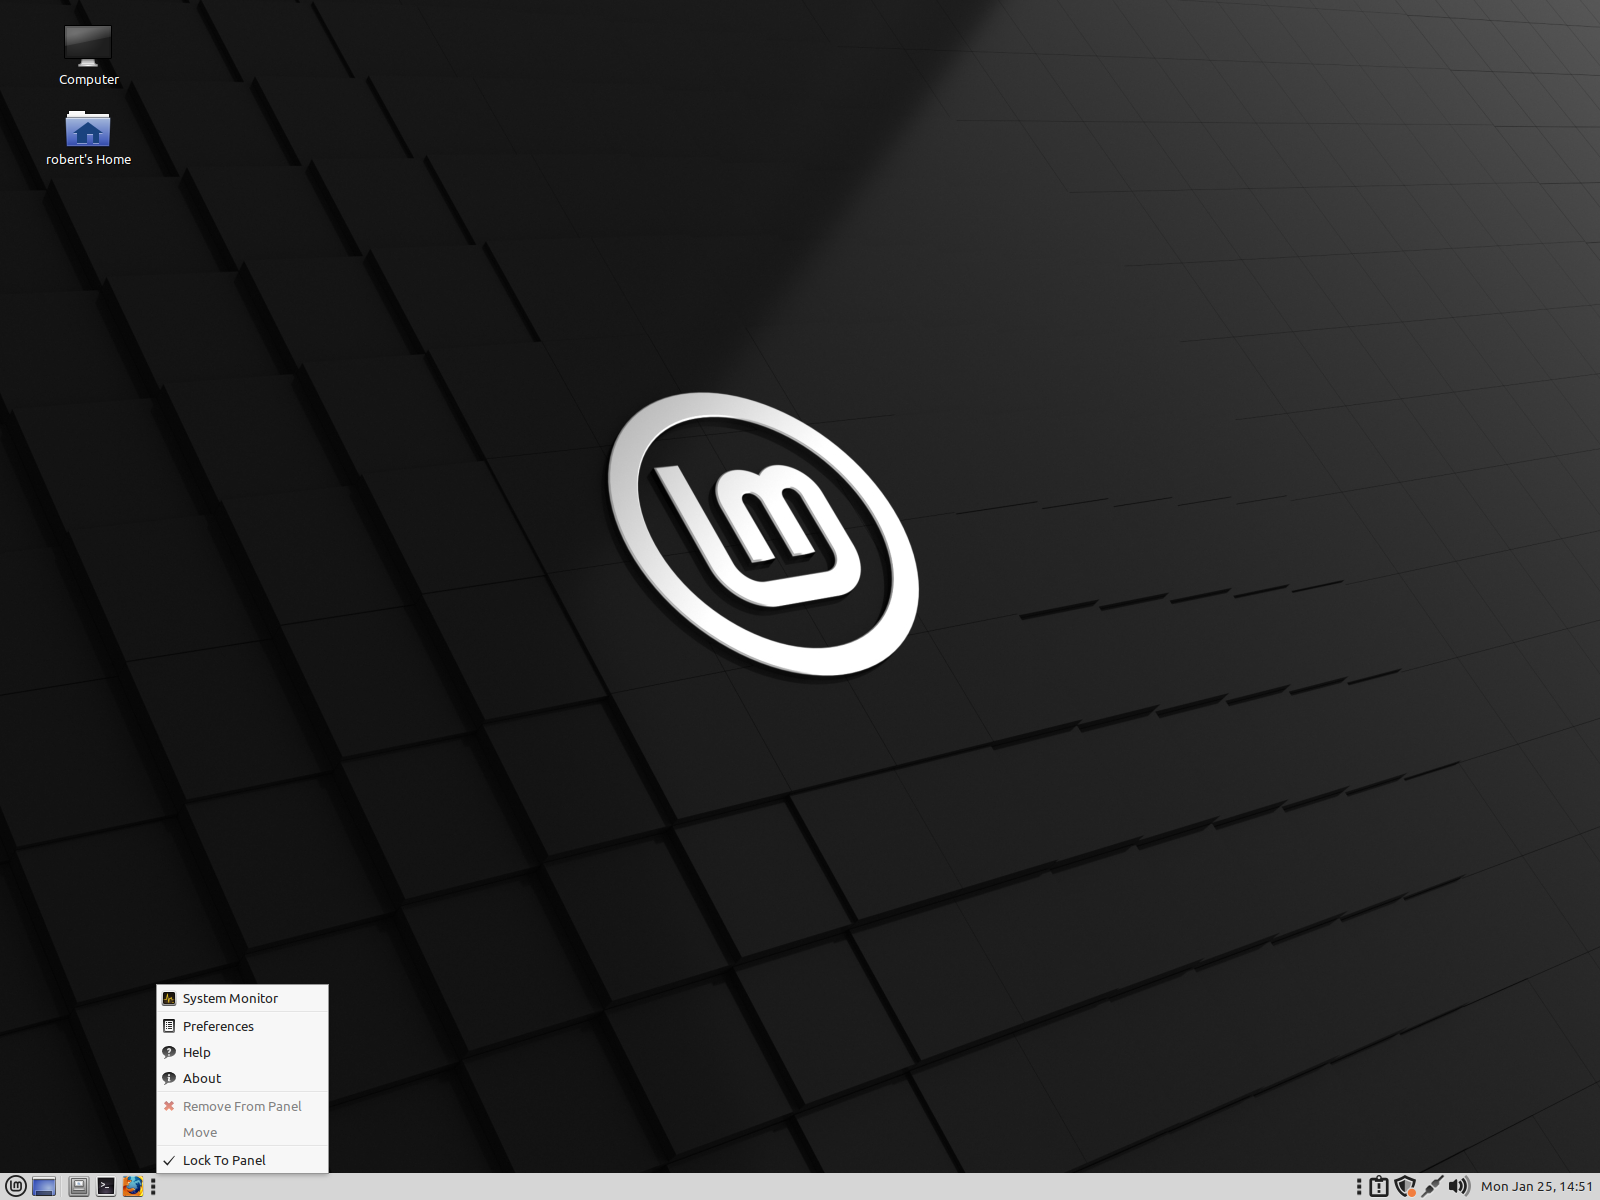
Task: Open About from the context menu
Action: (x=201, y=1078)
